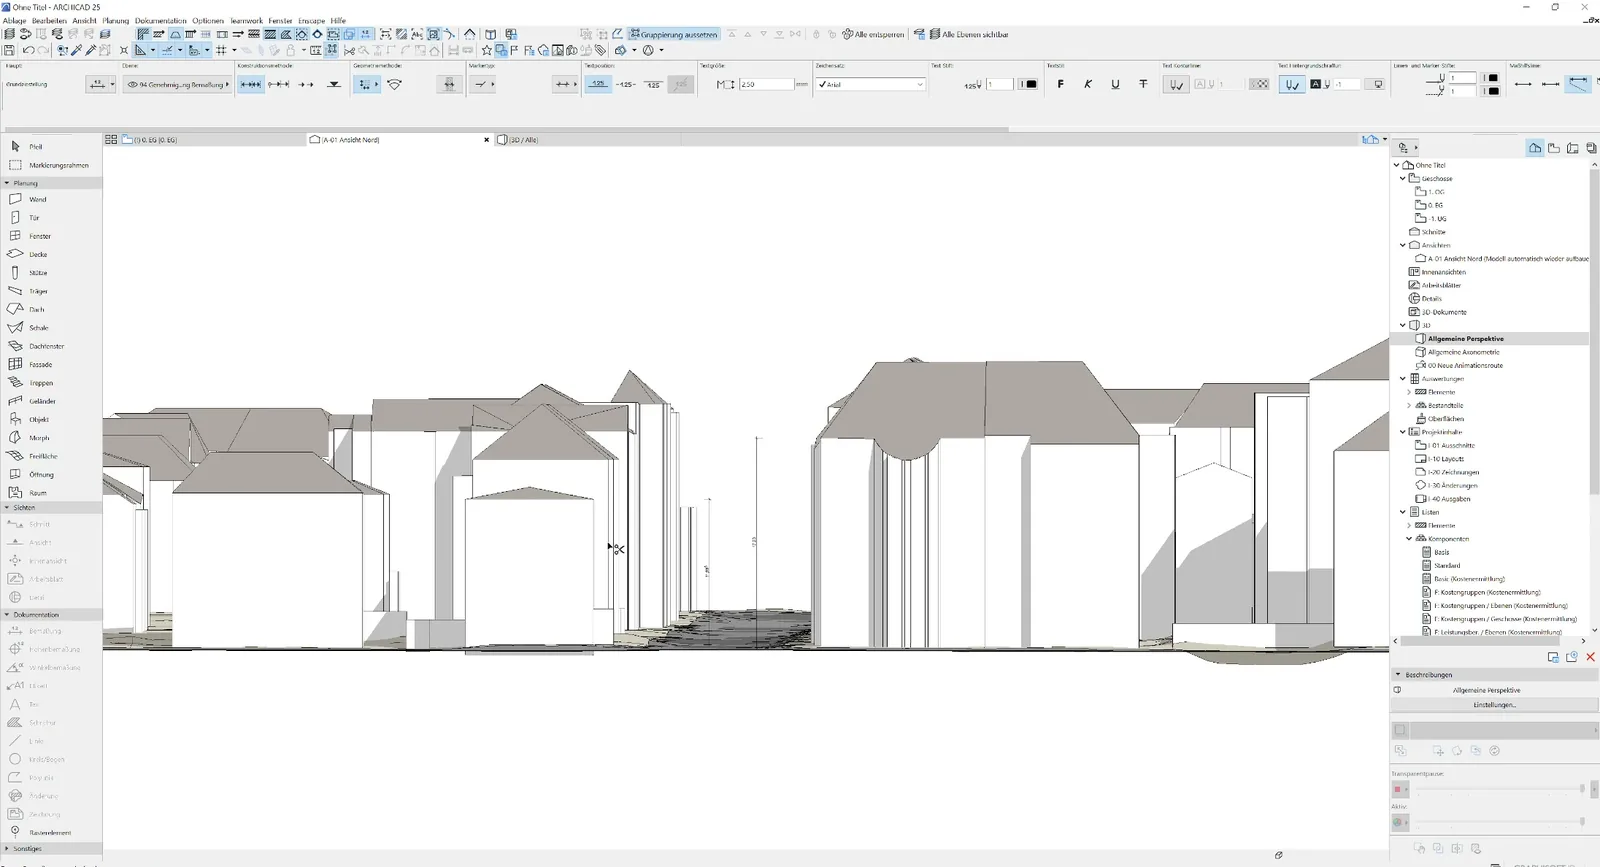This screenshot has width=1600, height=867.
Task: Collapse the Planung toolbox section
Action: point(7,183)
